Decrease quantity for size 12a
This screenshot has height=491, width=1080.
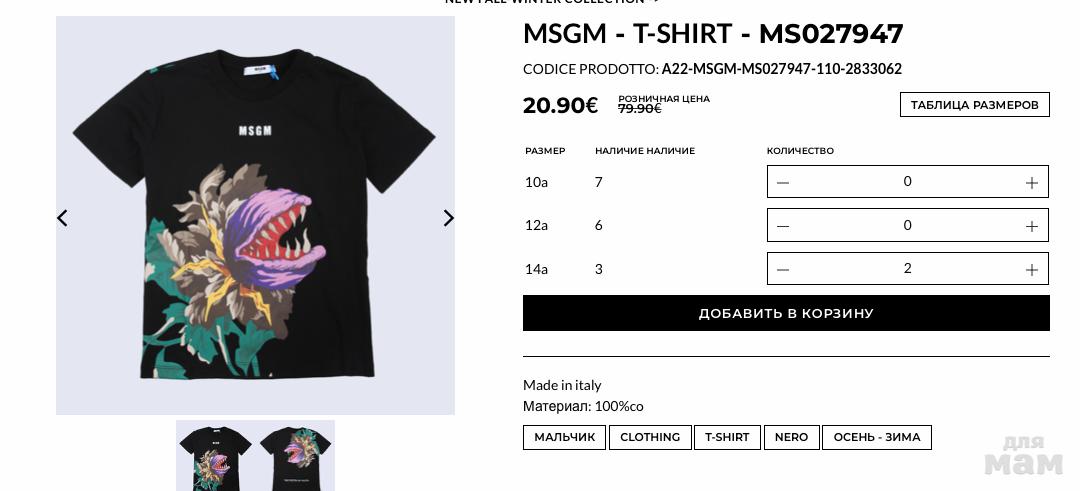(782, 226)
